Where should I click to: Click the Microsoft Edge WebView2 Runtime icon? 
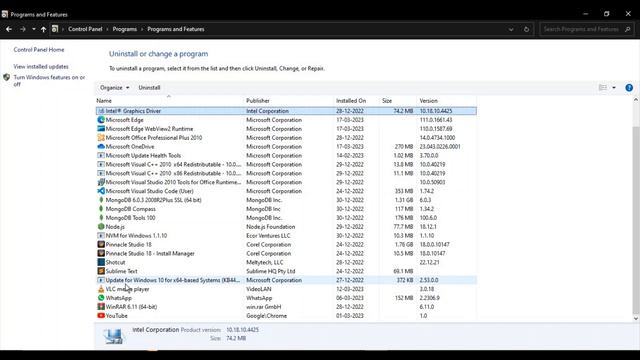click(x=101, y=129)
